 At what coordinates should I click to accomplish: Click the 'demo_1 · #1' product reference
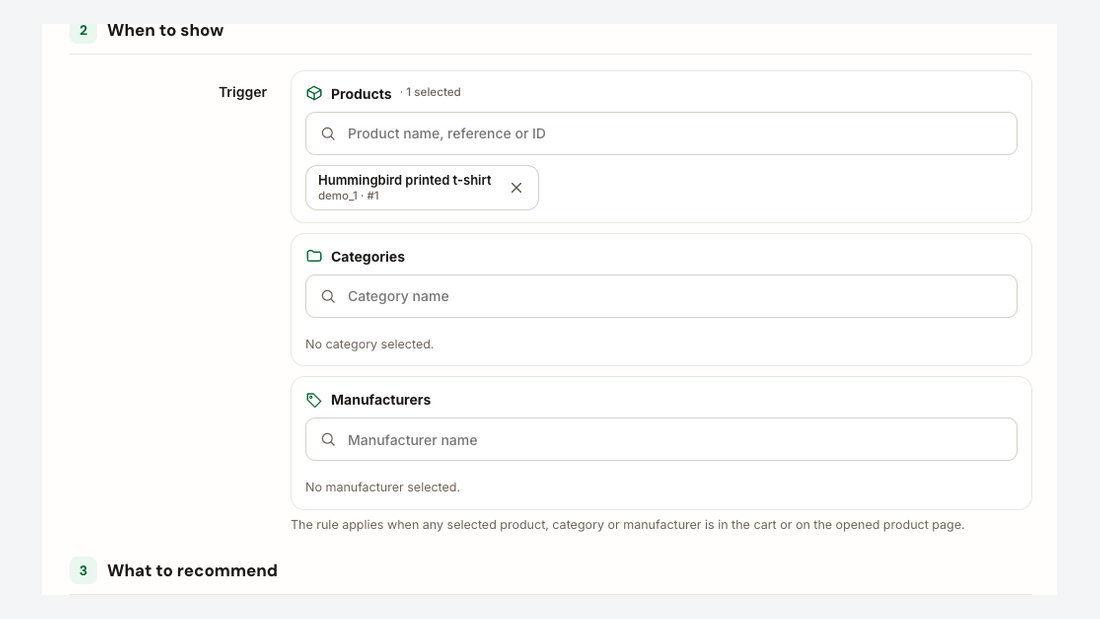349,196
